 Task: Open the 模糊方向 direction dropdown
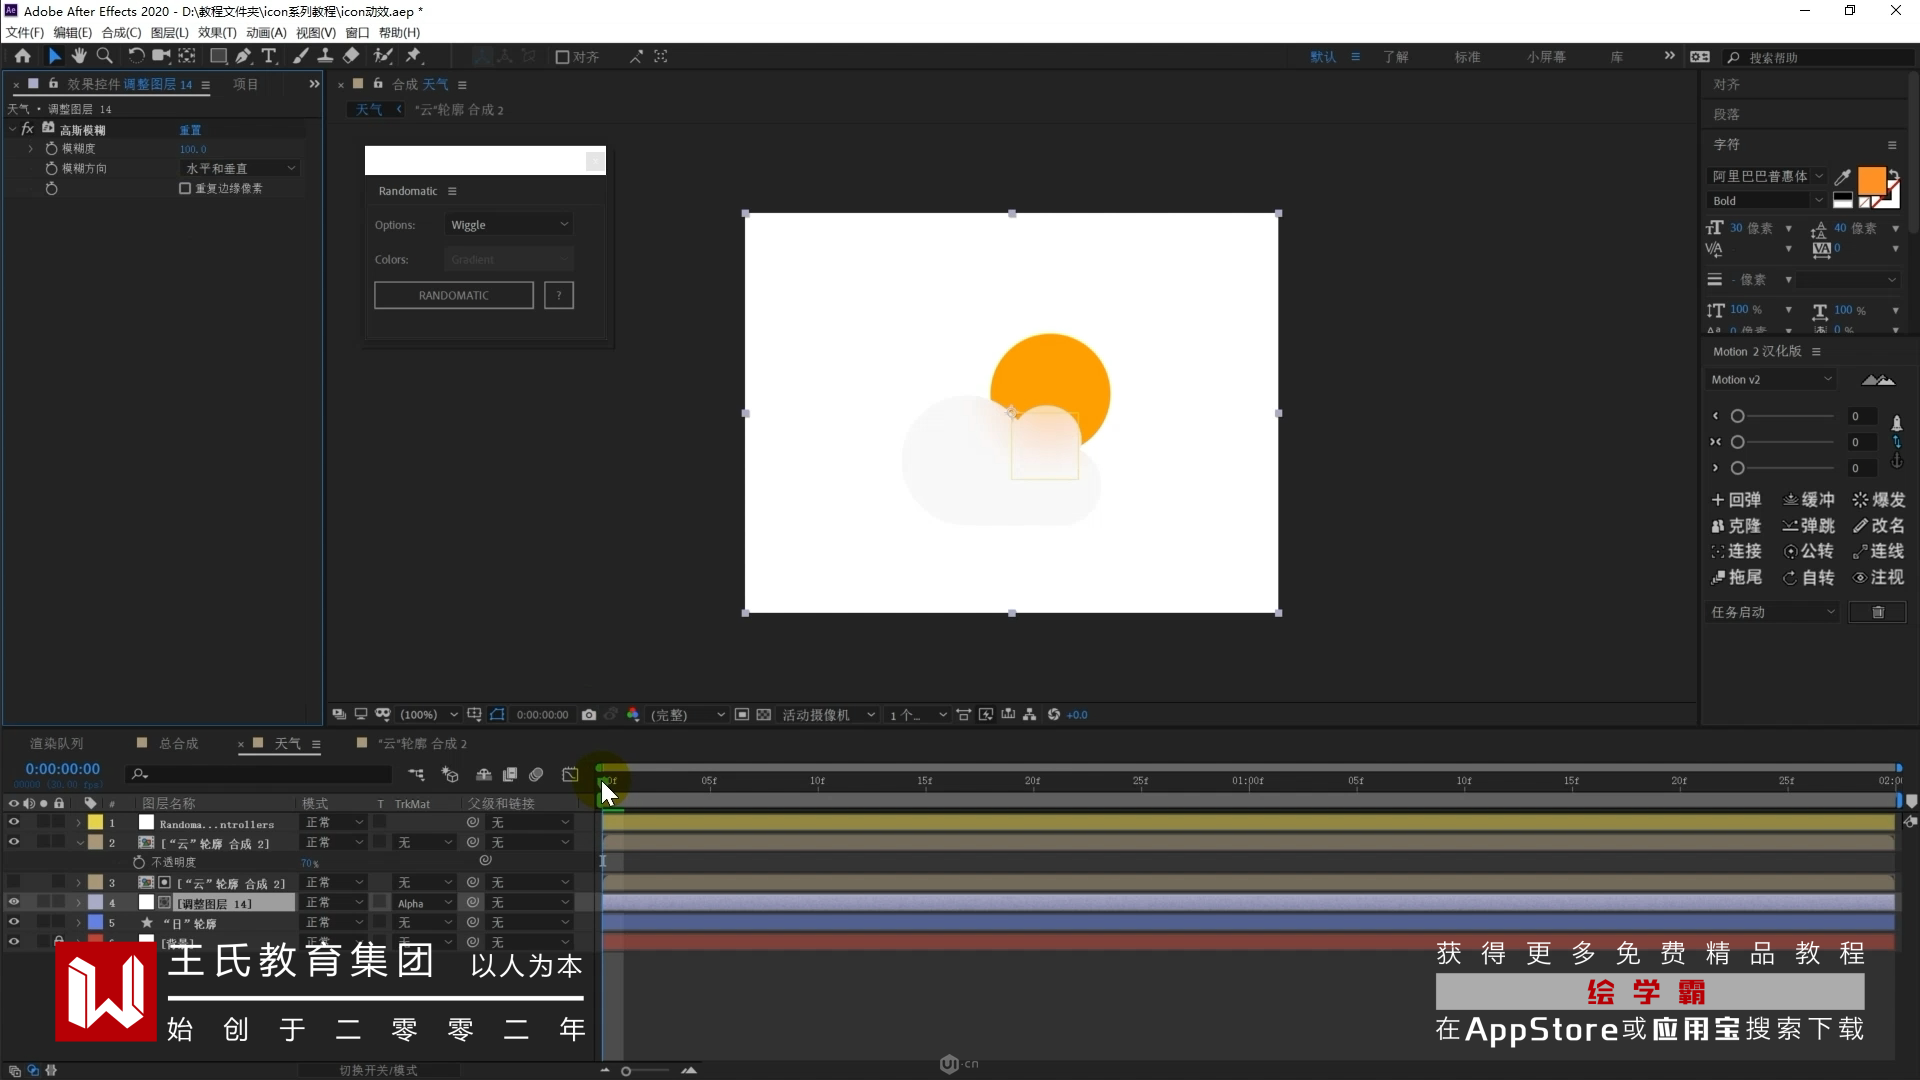click(240, 168)
